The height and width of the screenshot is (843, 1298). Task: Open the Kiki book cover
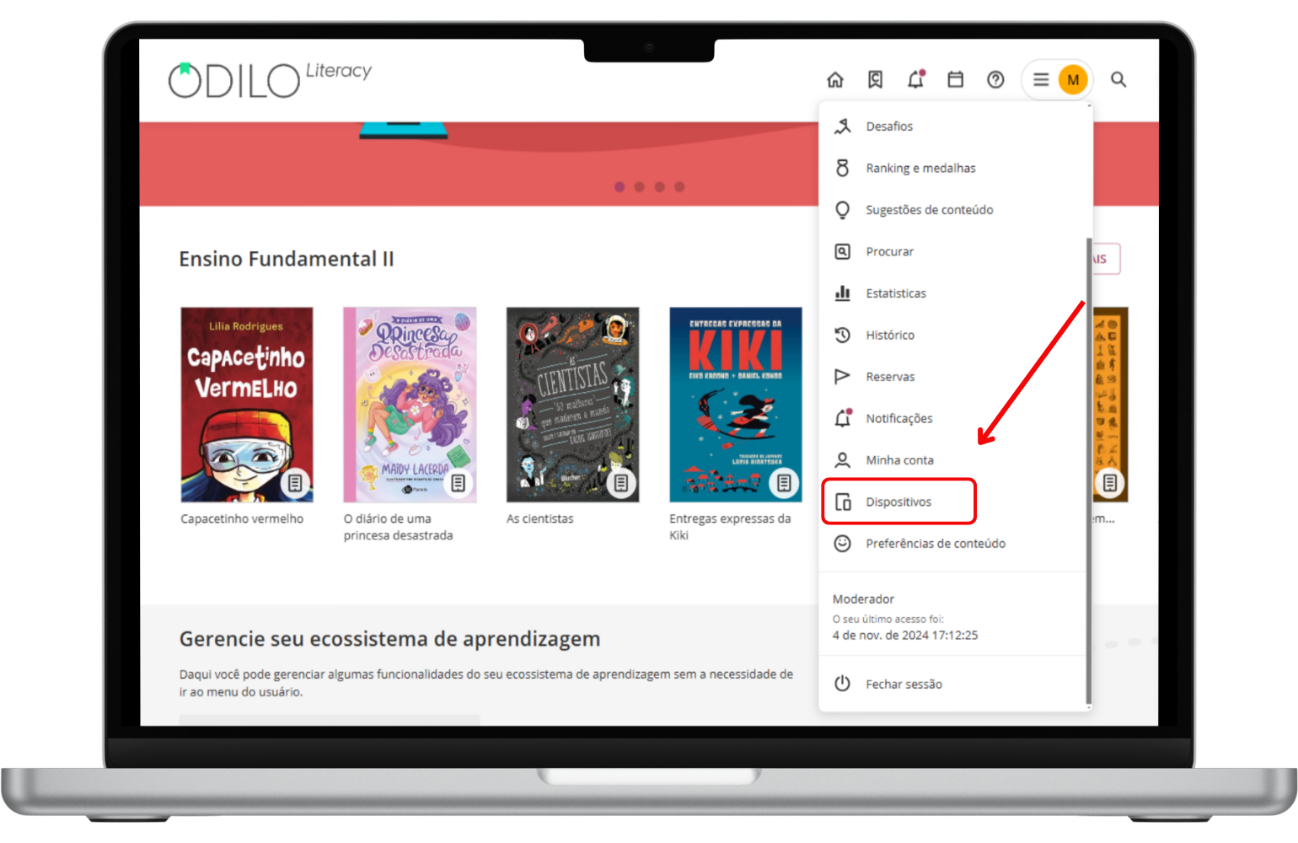coord(736,404)
